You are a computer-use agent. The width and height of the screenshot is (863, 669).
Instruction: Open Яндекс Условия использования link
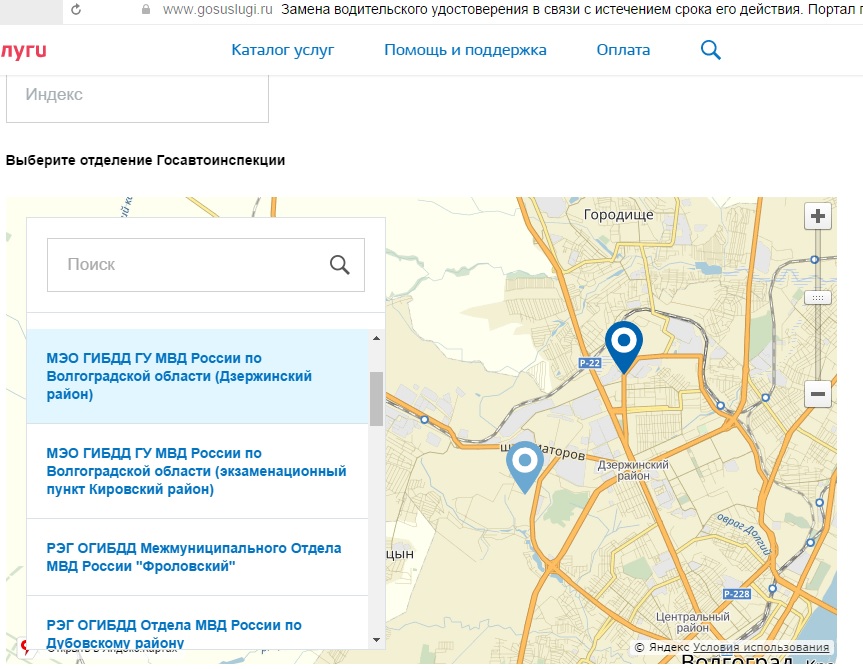[x=761, y=648]
